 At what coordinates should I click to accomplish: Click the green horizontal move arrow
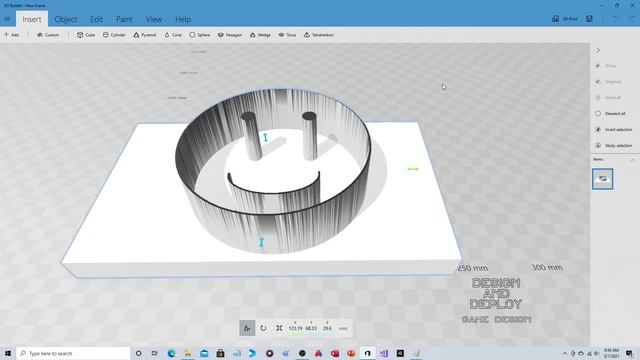pos(413,169)
